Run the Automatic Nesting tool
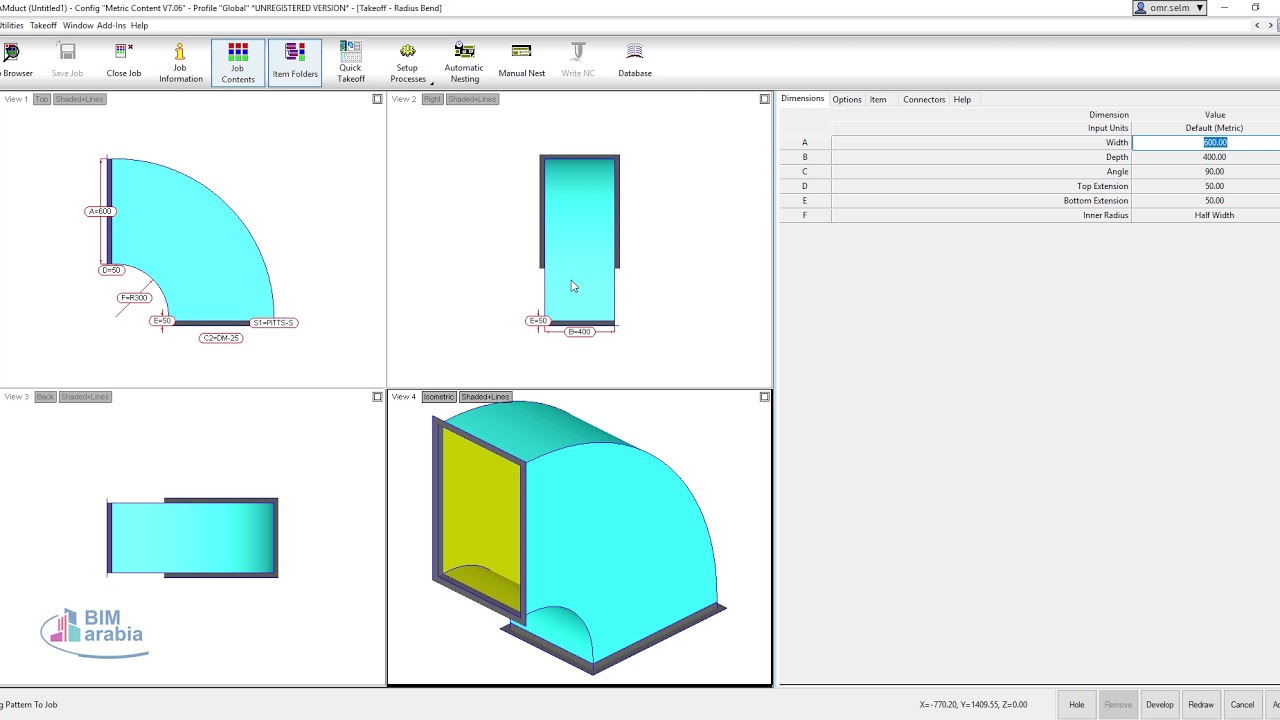Screen dimensions: 1280x720 [x=464, y=62]
